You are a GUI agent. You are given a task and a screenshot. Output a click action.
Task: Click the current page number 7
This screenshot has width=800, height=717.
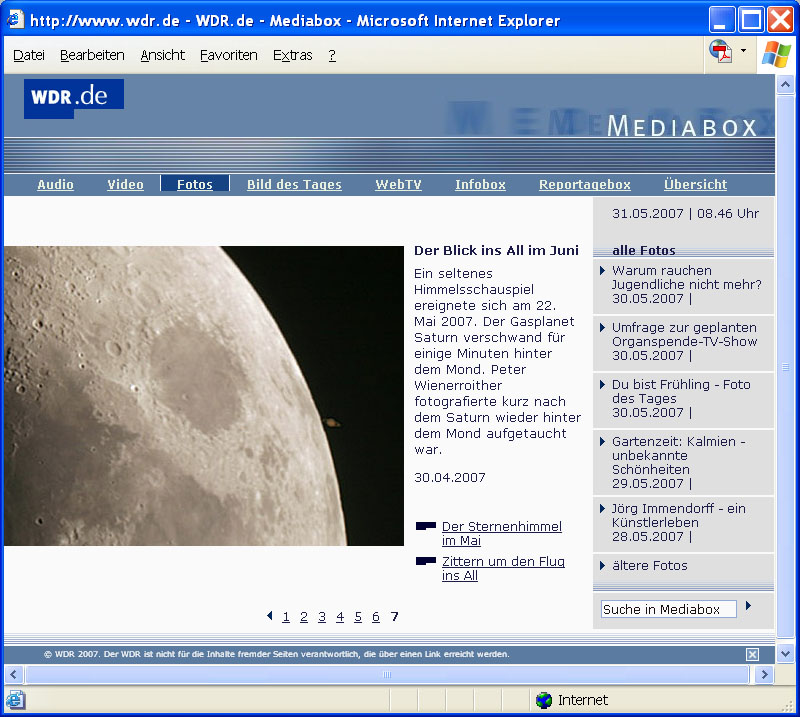pos(394,616)
